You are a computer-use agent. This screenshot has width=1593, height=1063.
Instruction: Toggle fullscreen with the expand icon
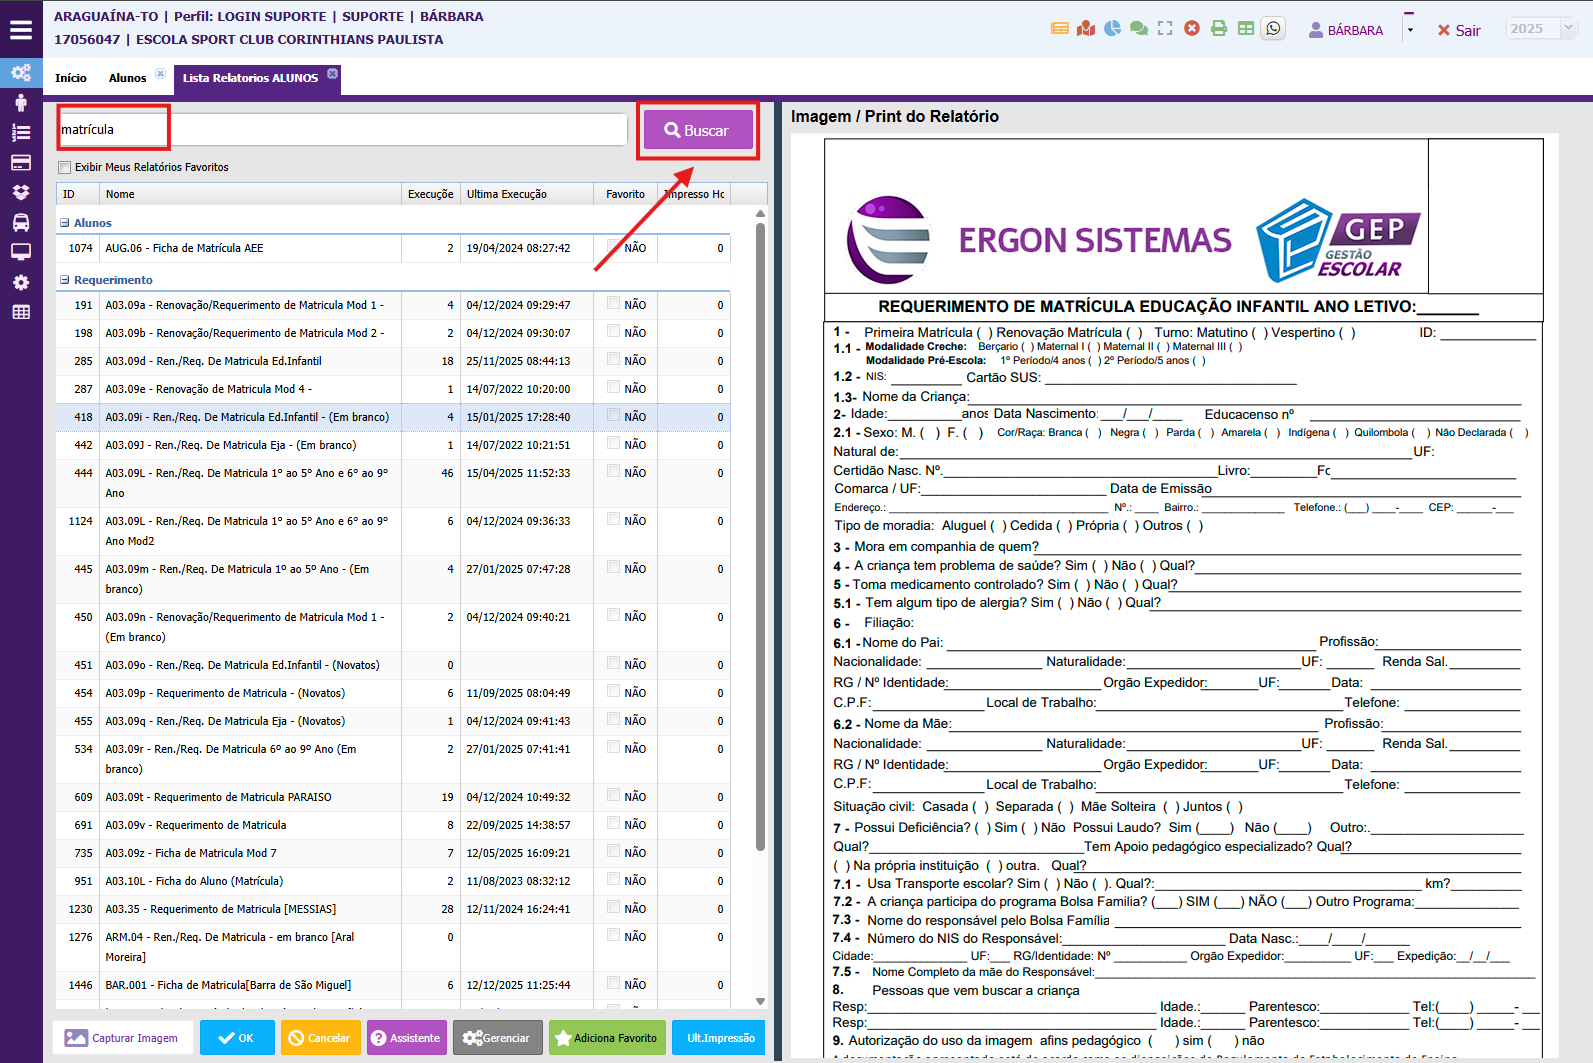[1165, 29]
